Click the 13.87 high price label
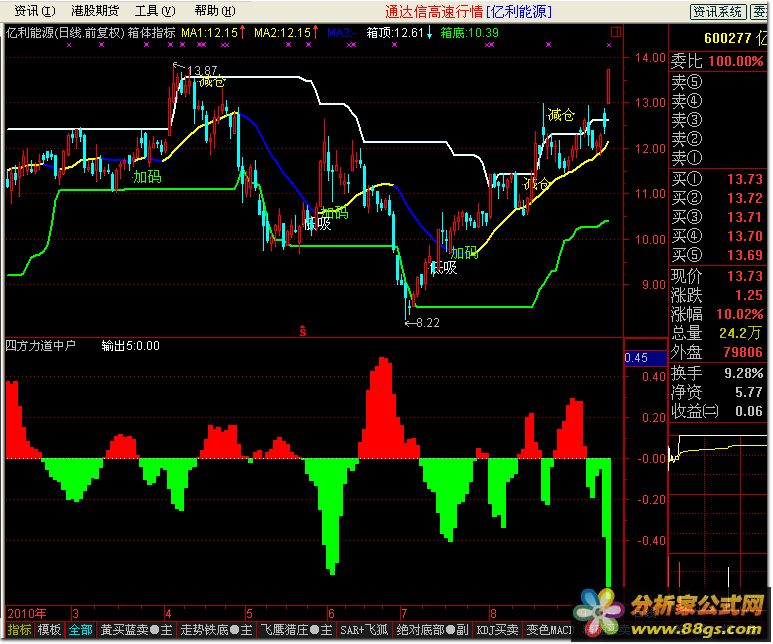This screenshot has width=773, height=644. point(203,71)
